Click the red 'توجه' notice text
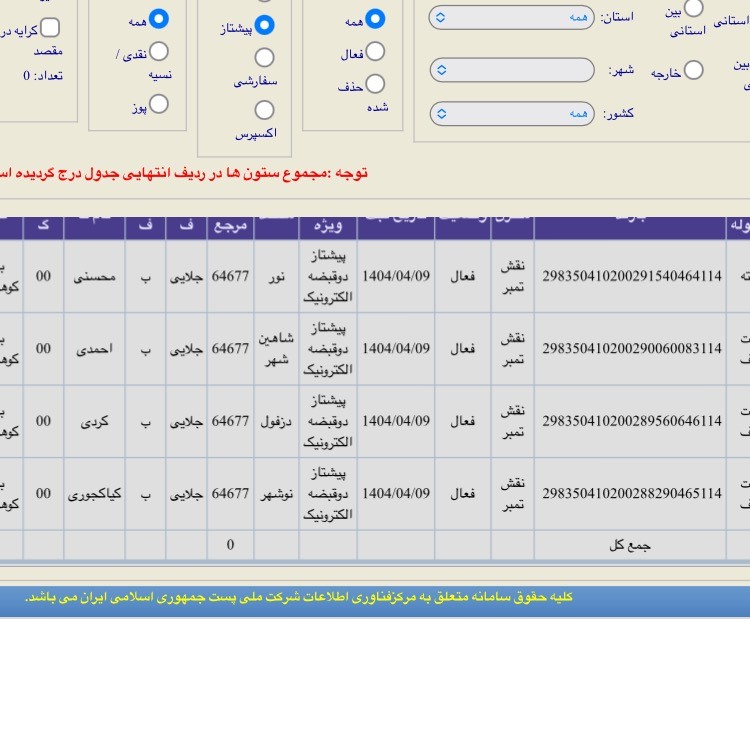The image size is (750, 750). (x=184, y=173)
